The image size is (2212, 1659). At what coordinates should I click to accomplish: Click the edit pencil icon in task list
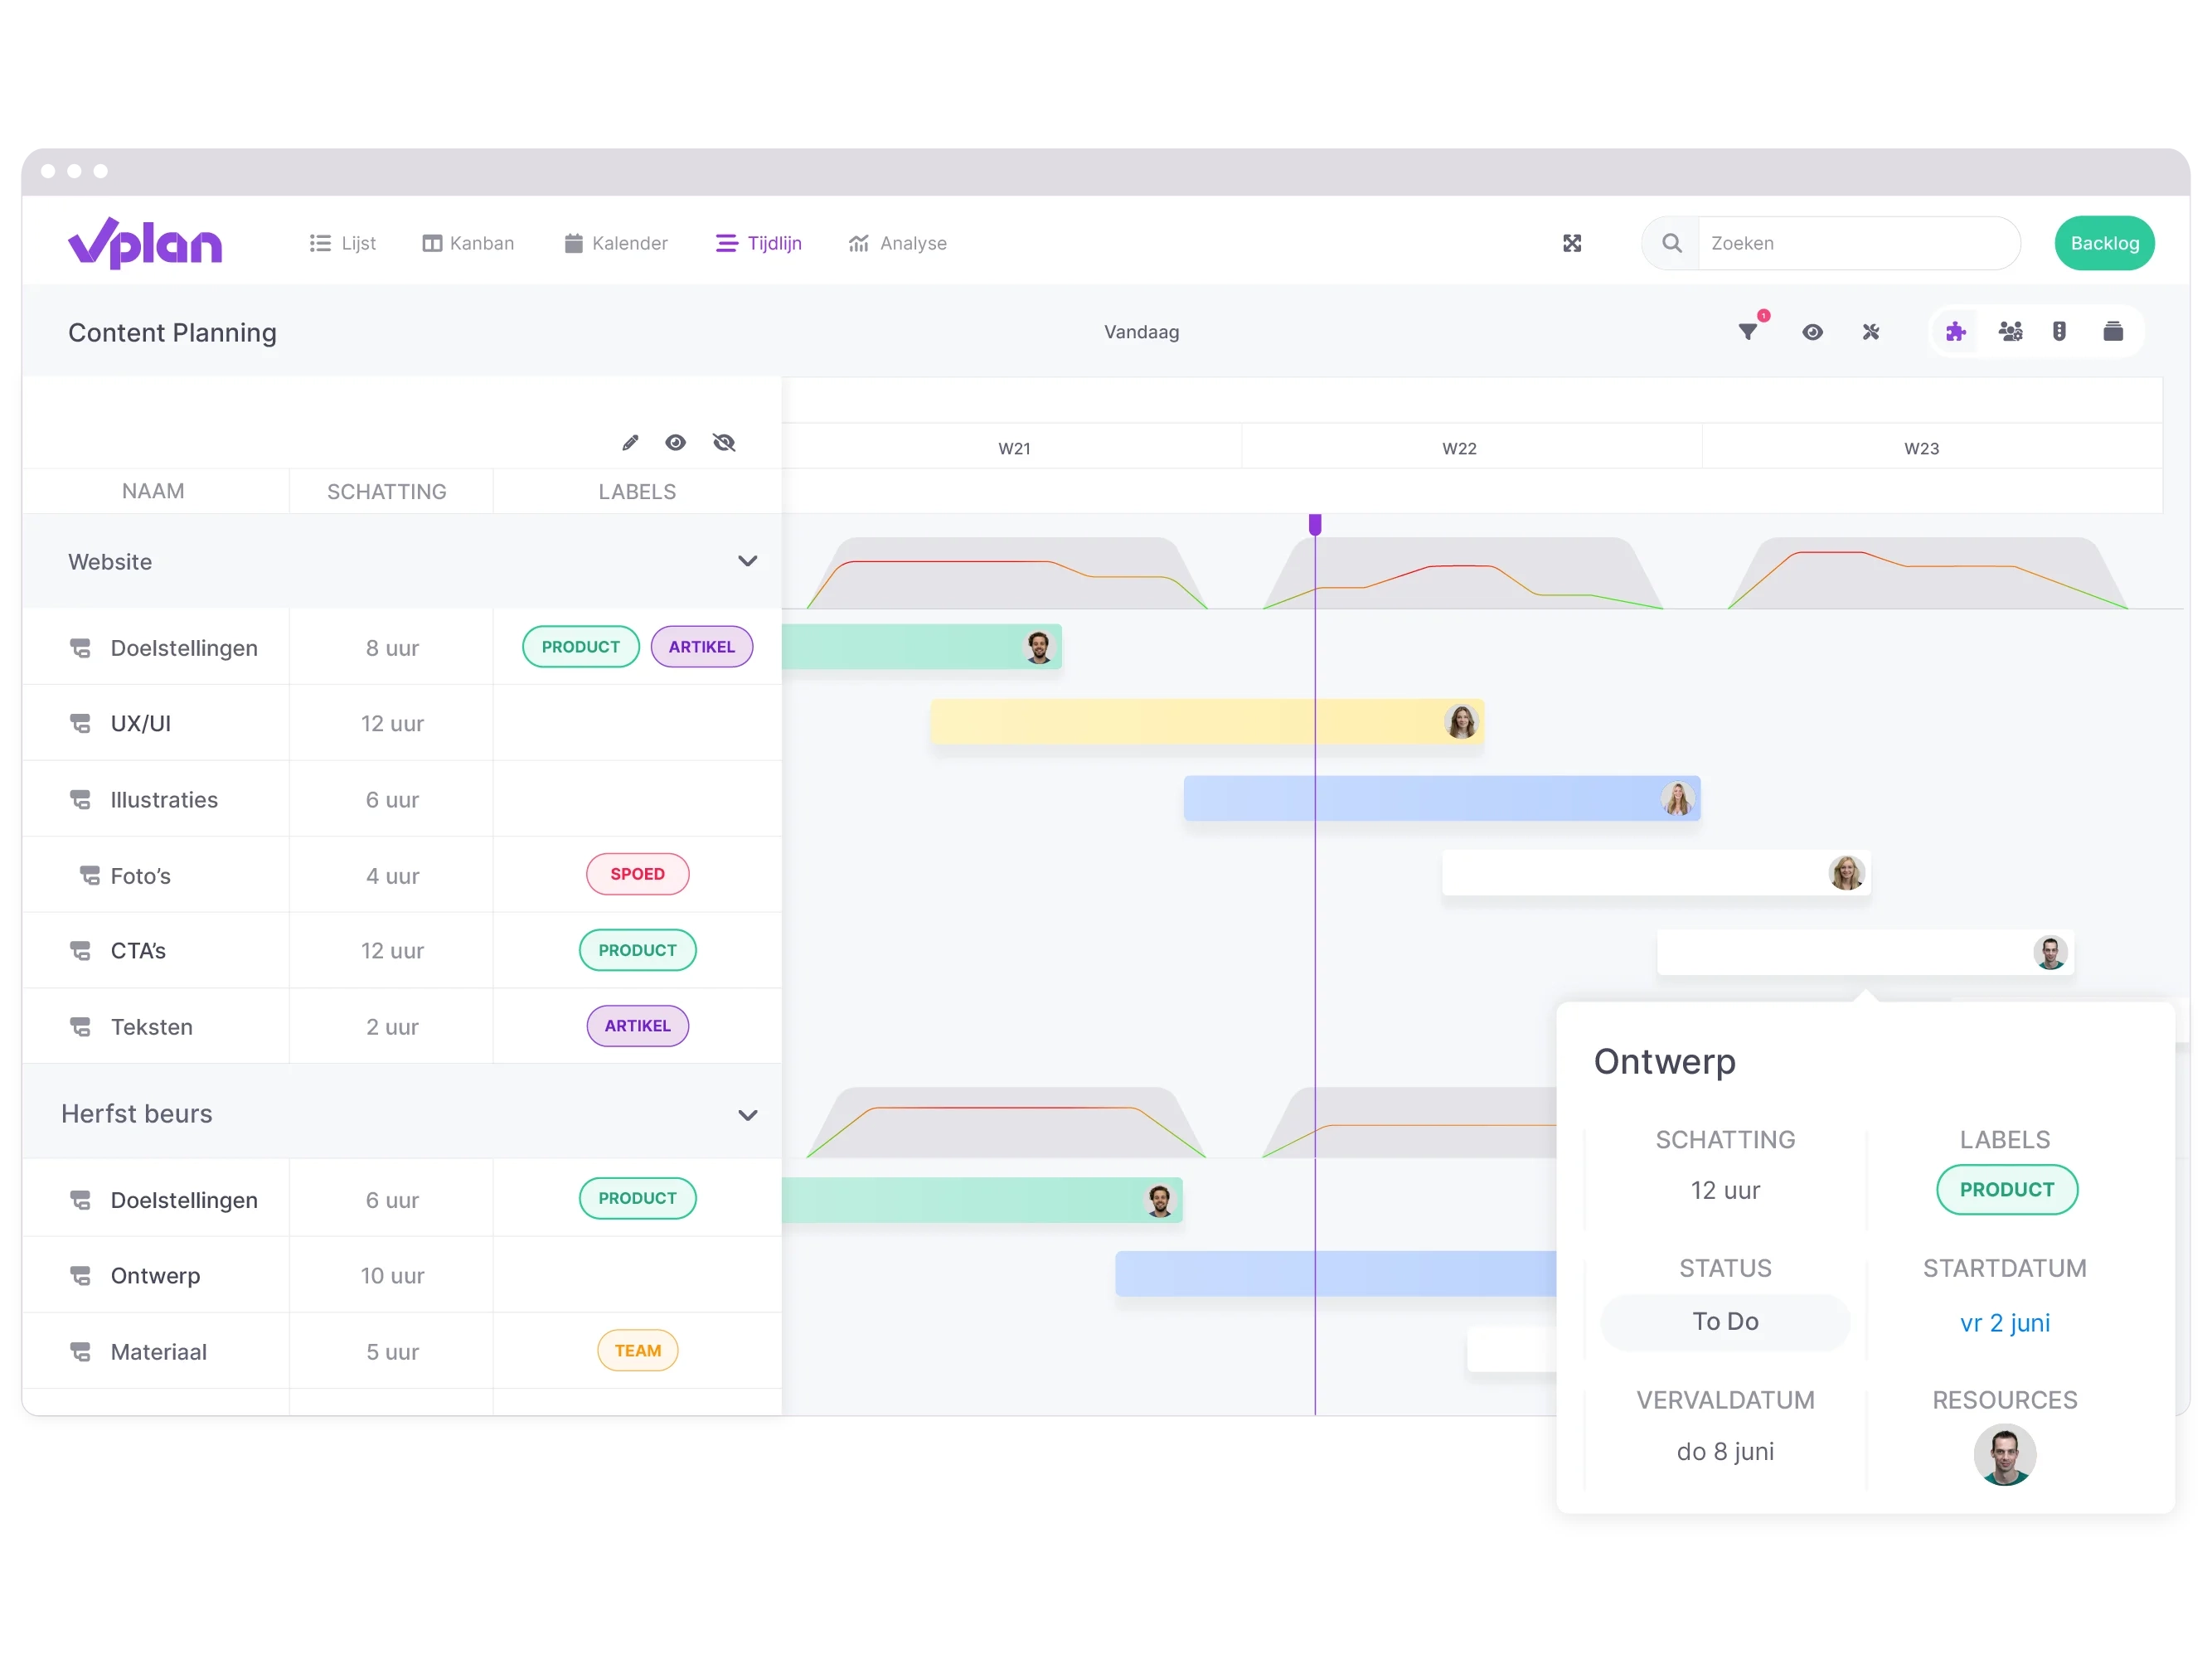click(630, 441)
